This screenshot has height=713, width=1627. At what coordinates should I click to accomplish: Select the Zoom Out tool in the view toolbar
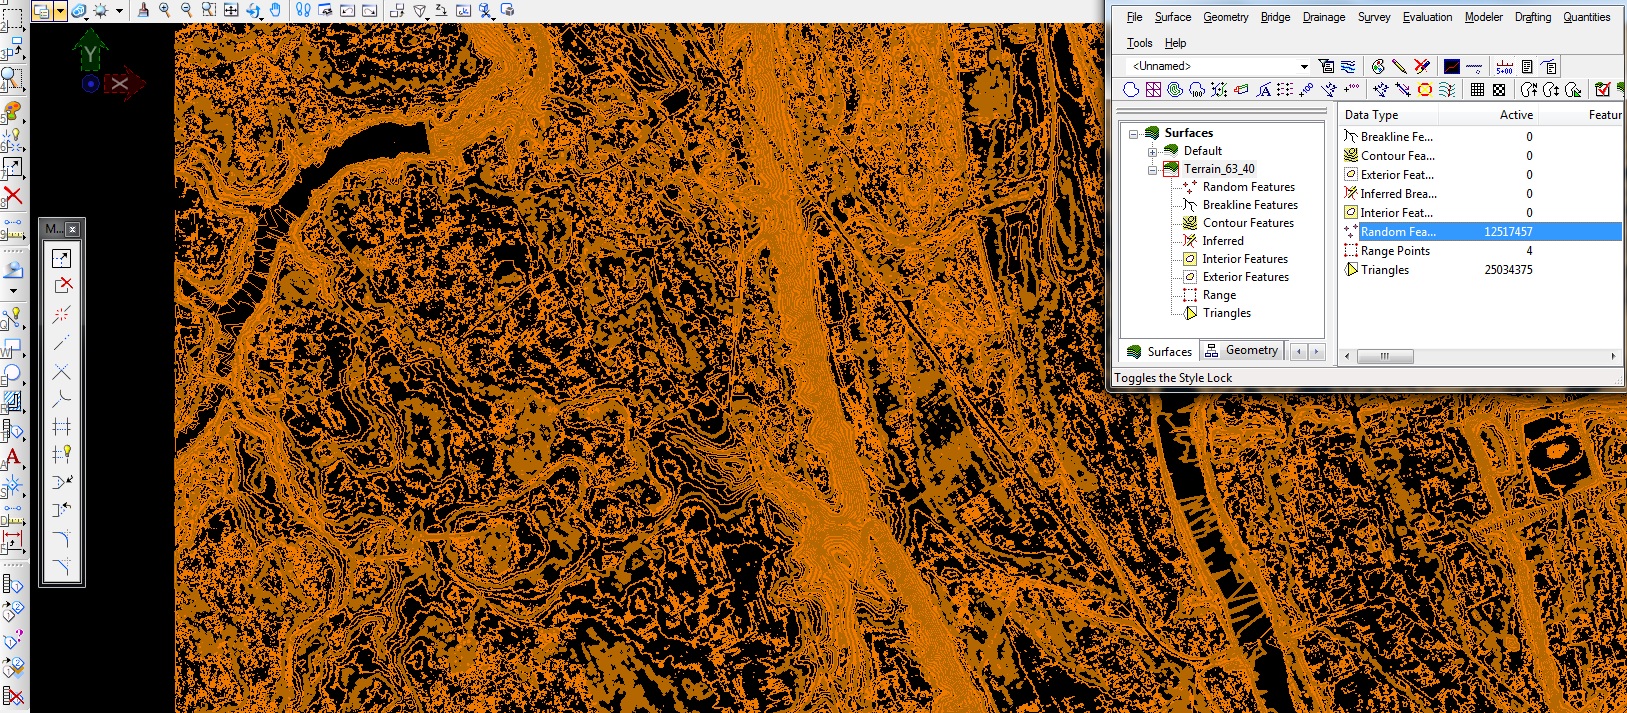pos(187,10)
